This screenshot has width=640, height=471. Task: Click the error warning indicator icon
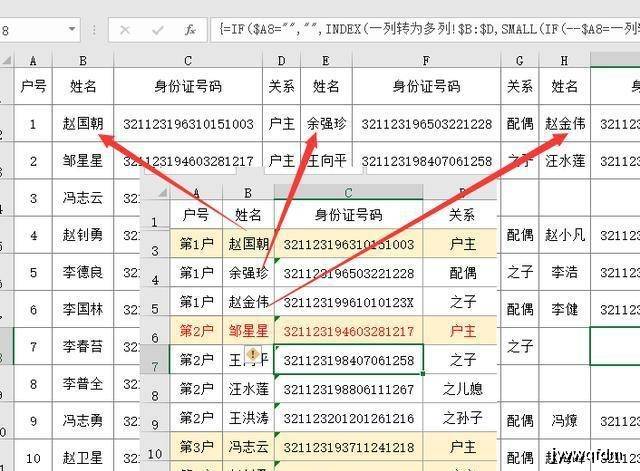click(253, 354)
